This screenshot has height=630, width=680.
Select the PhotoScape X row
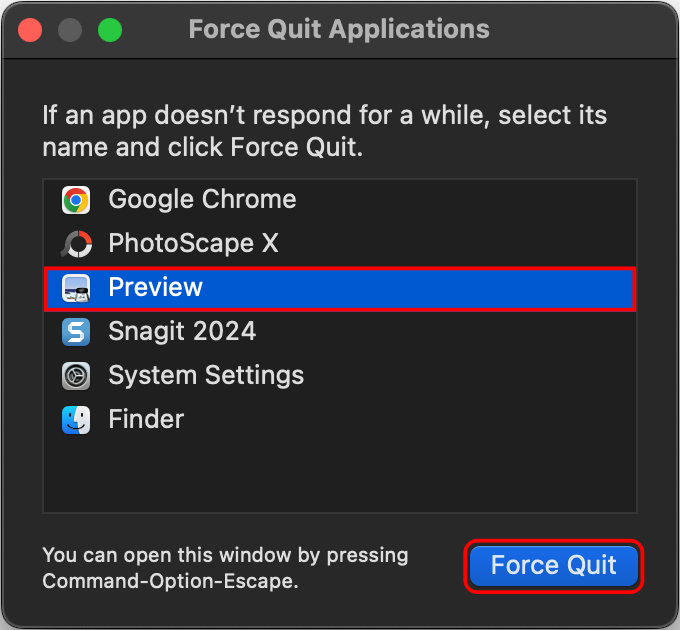(x=193, y=244)
